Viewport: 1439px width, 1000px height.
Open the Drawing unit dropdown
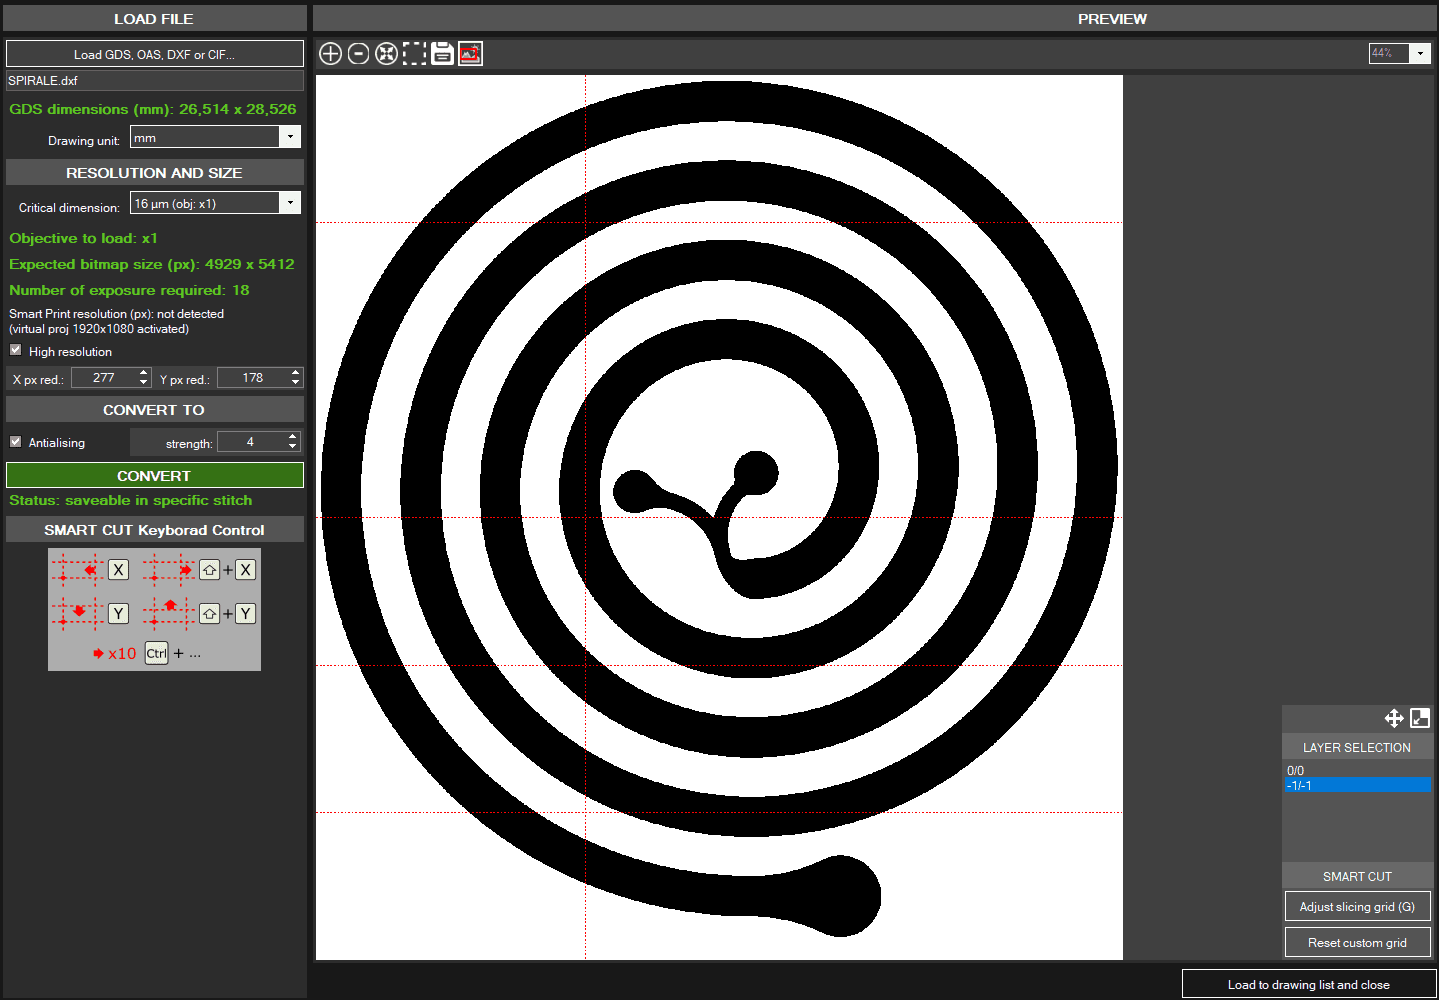[290, 137]
